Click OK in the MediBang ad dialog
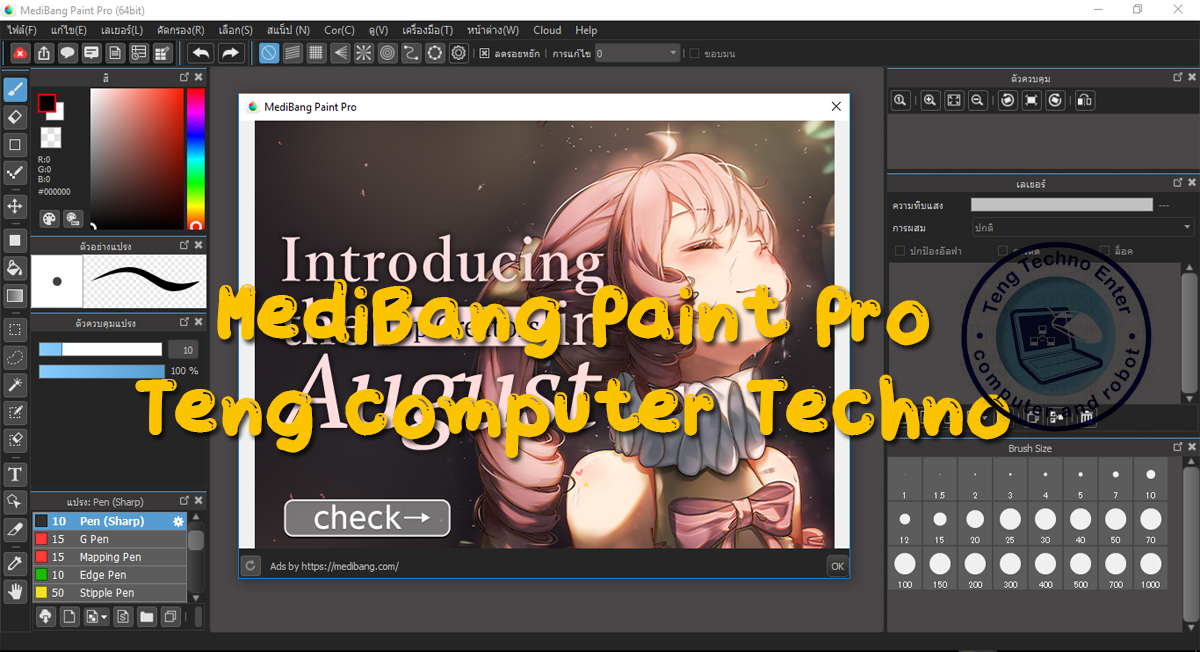 [837, 566]
